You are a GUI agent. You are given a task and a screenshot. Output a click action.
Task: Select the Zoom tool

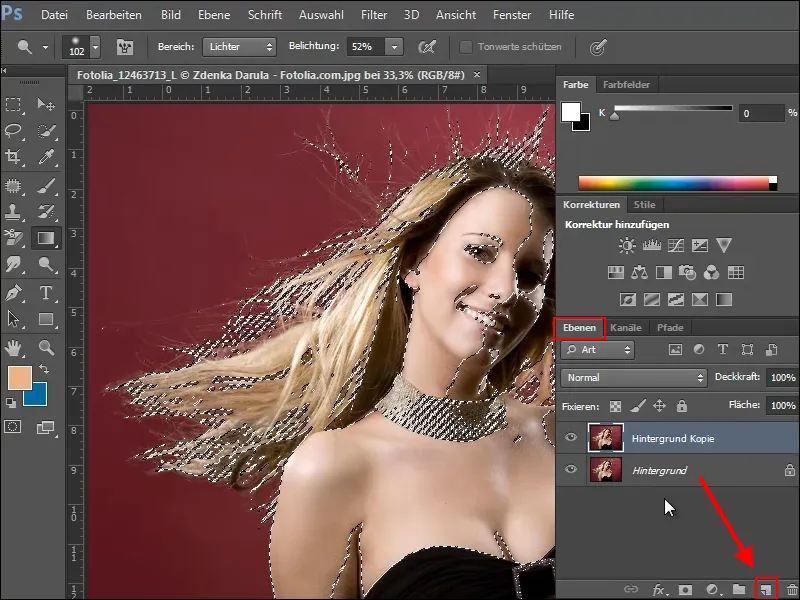pos(46,348)
